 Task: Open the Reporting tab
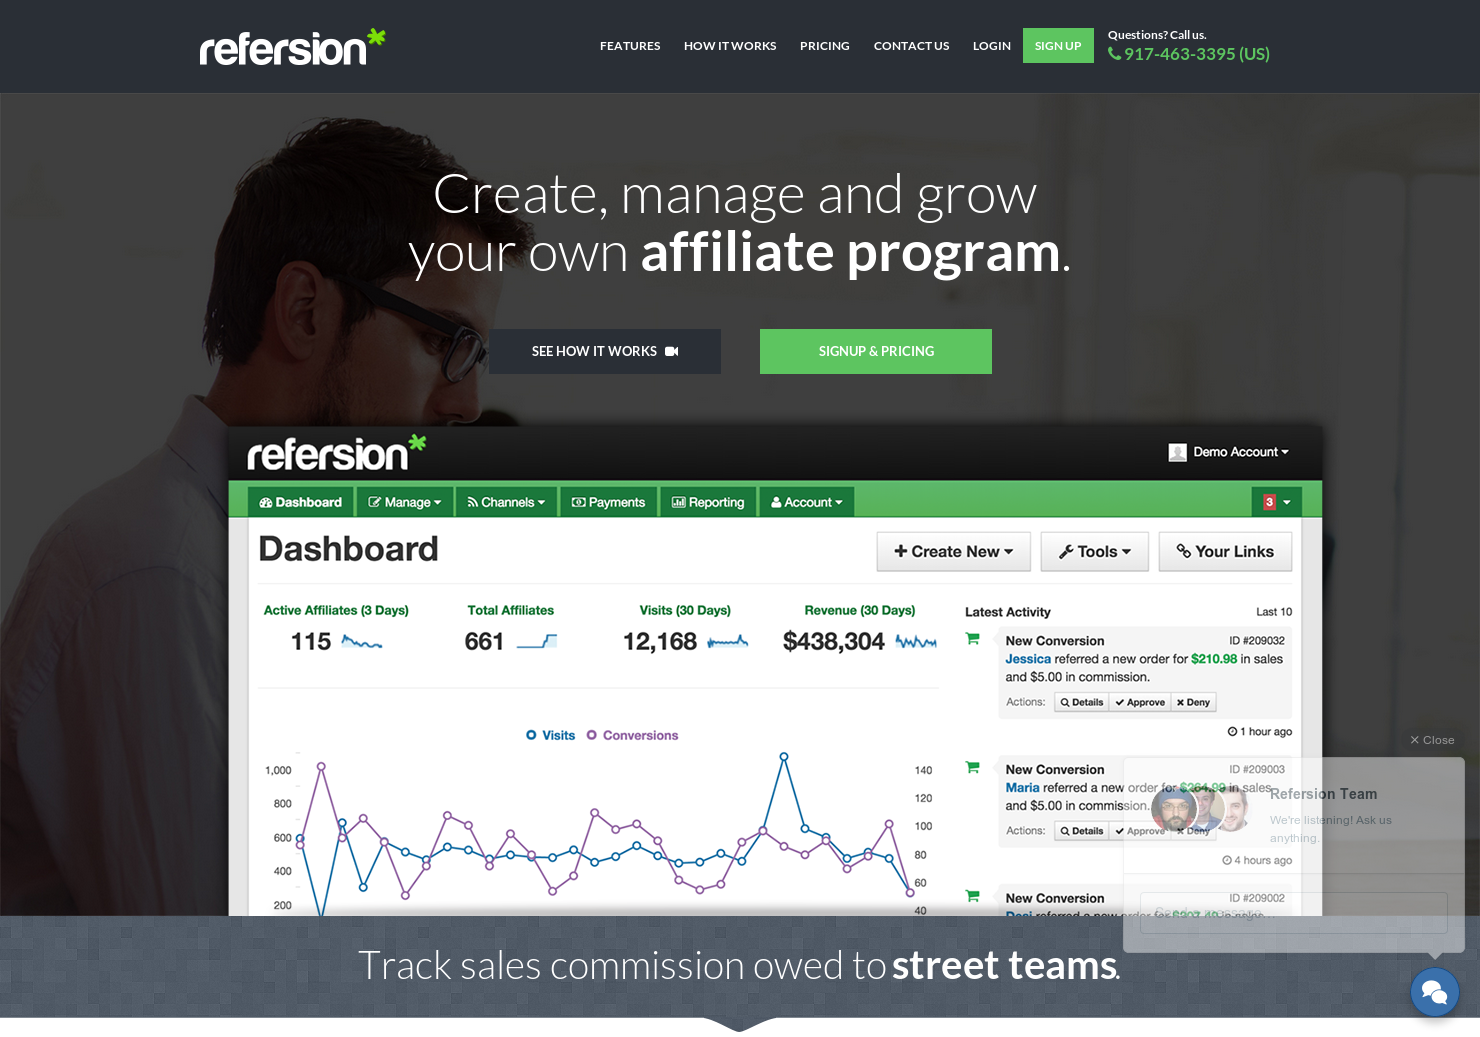coord(708,502)
